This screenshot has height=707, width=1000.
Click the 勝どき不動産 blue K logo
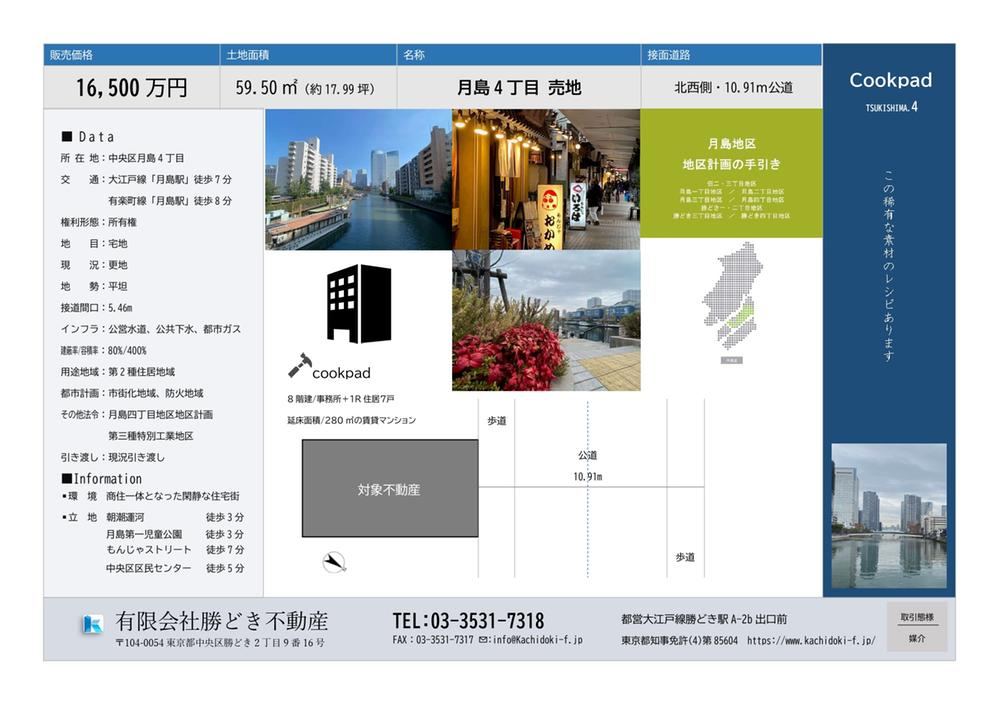click(x=93, y=624)
